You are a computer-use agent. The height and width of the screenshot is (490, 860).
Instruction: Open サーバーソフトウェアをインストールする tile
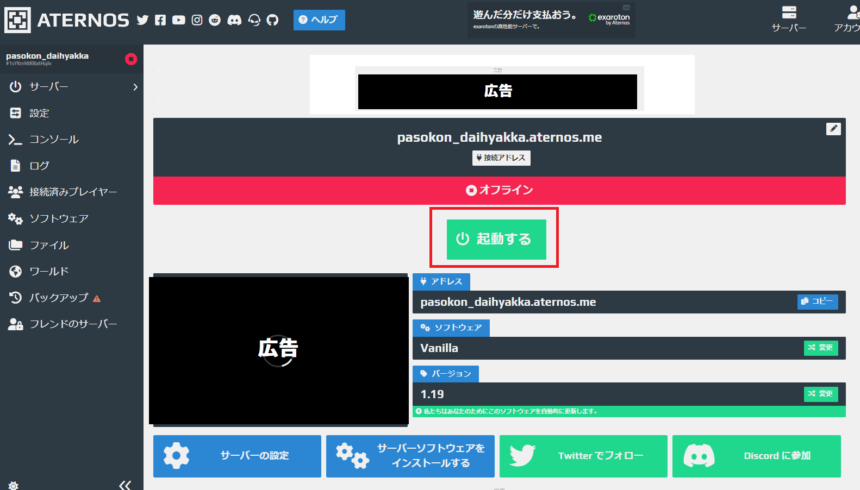410,456
